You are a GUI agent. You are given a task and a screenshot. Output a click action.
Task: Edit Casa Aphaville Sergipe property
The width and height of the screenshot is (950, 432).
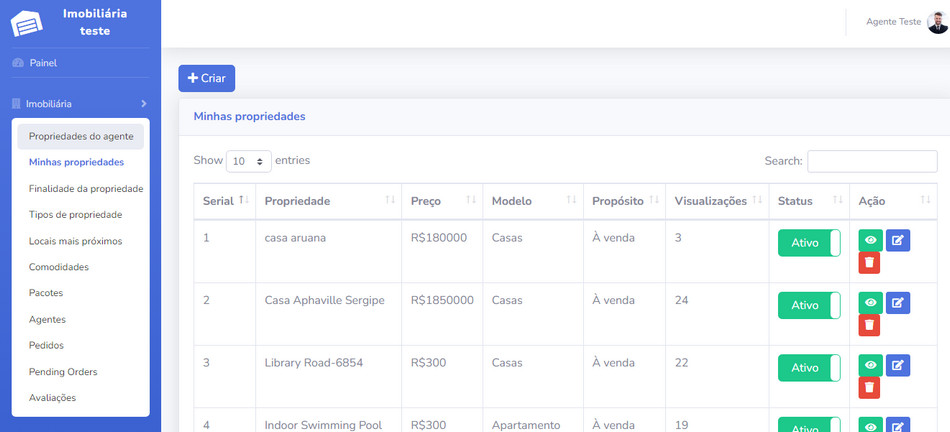pyautogui.click(x=898, y=303)
